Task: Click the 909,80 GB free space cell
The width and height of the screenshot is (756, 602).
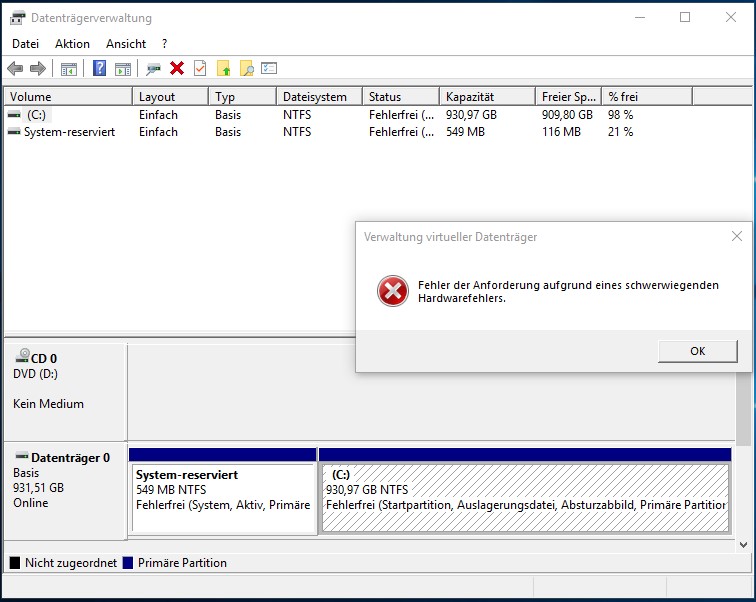Action: point(567,115)
